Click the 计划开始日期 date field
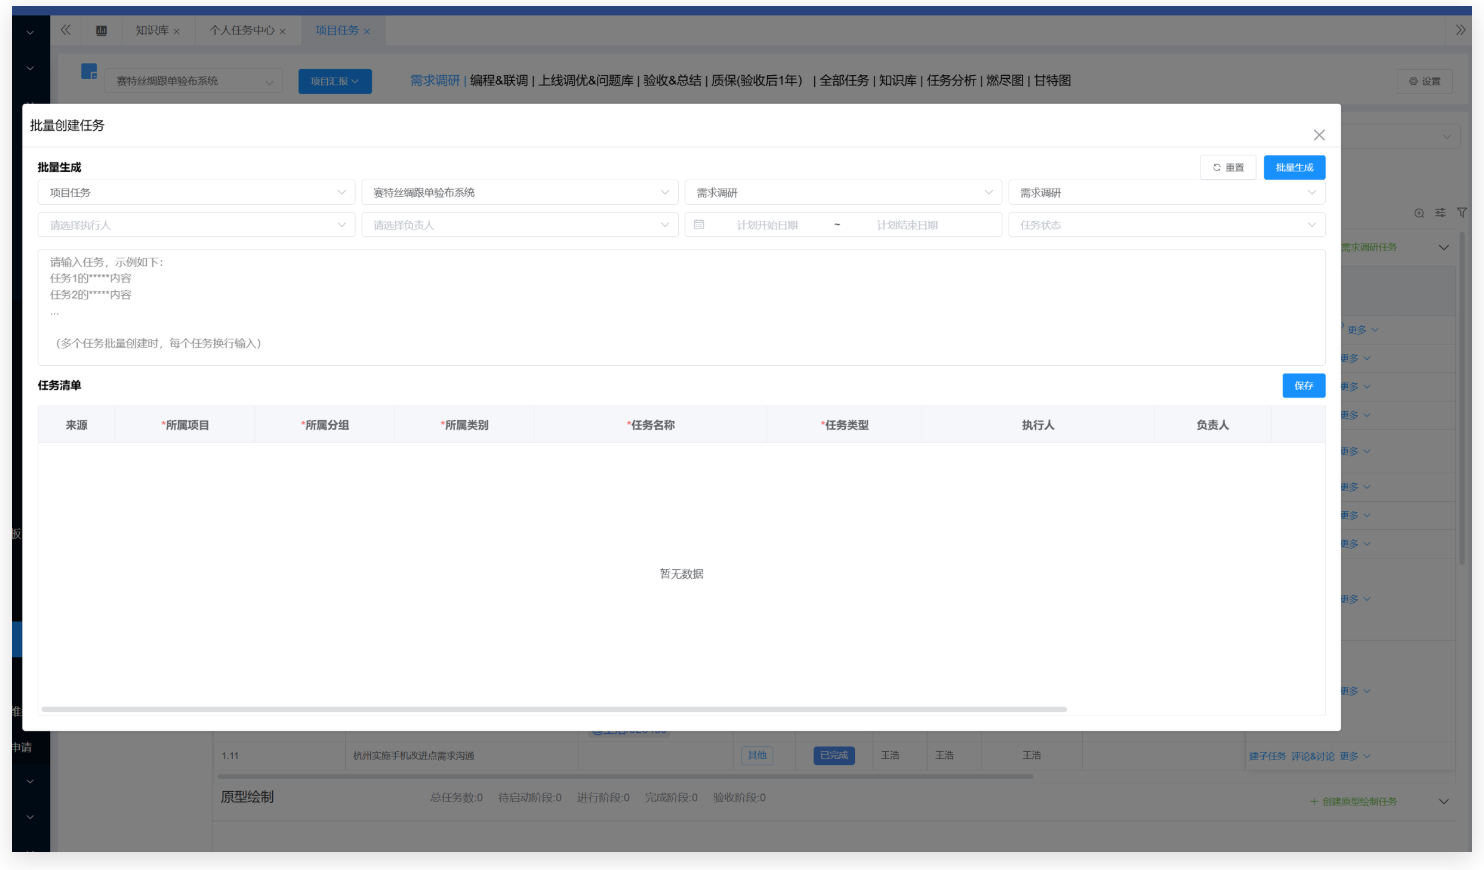The width and height of the screenshot is (1484, 870). pyautogui.click(x=767, y=225)
